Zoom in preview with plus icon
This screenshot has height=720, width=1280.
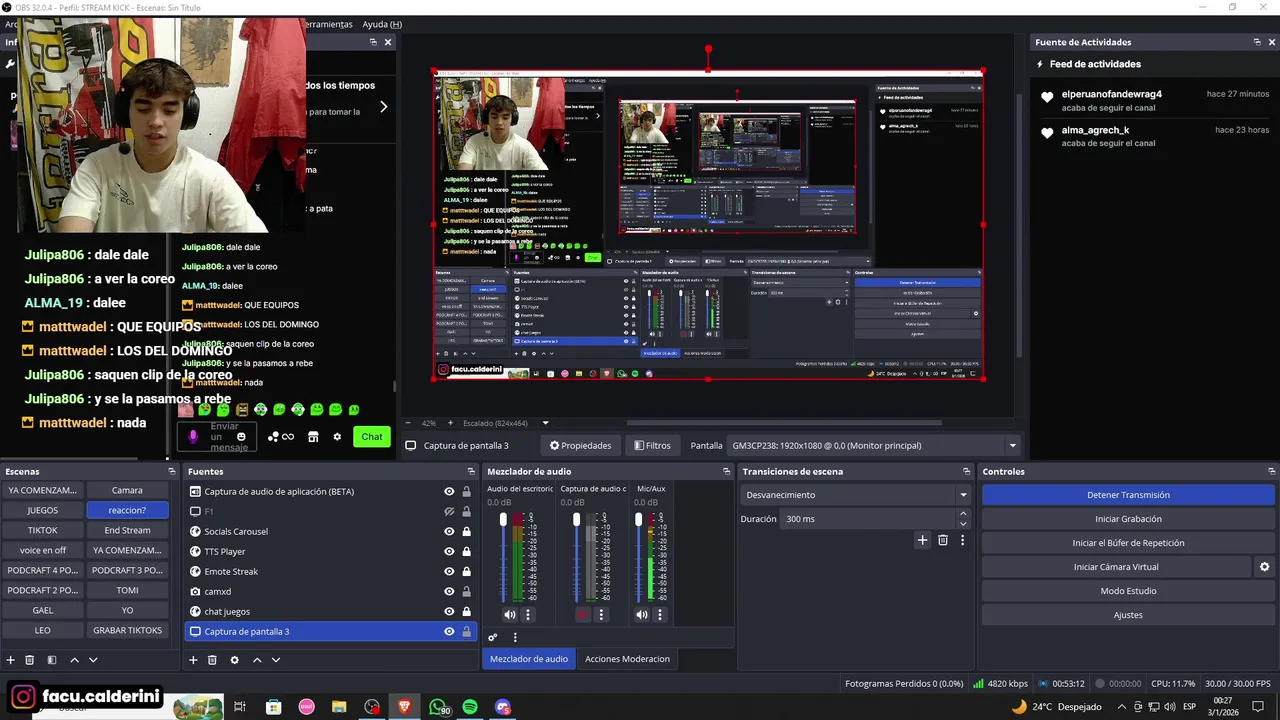(450, 423)
